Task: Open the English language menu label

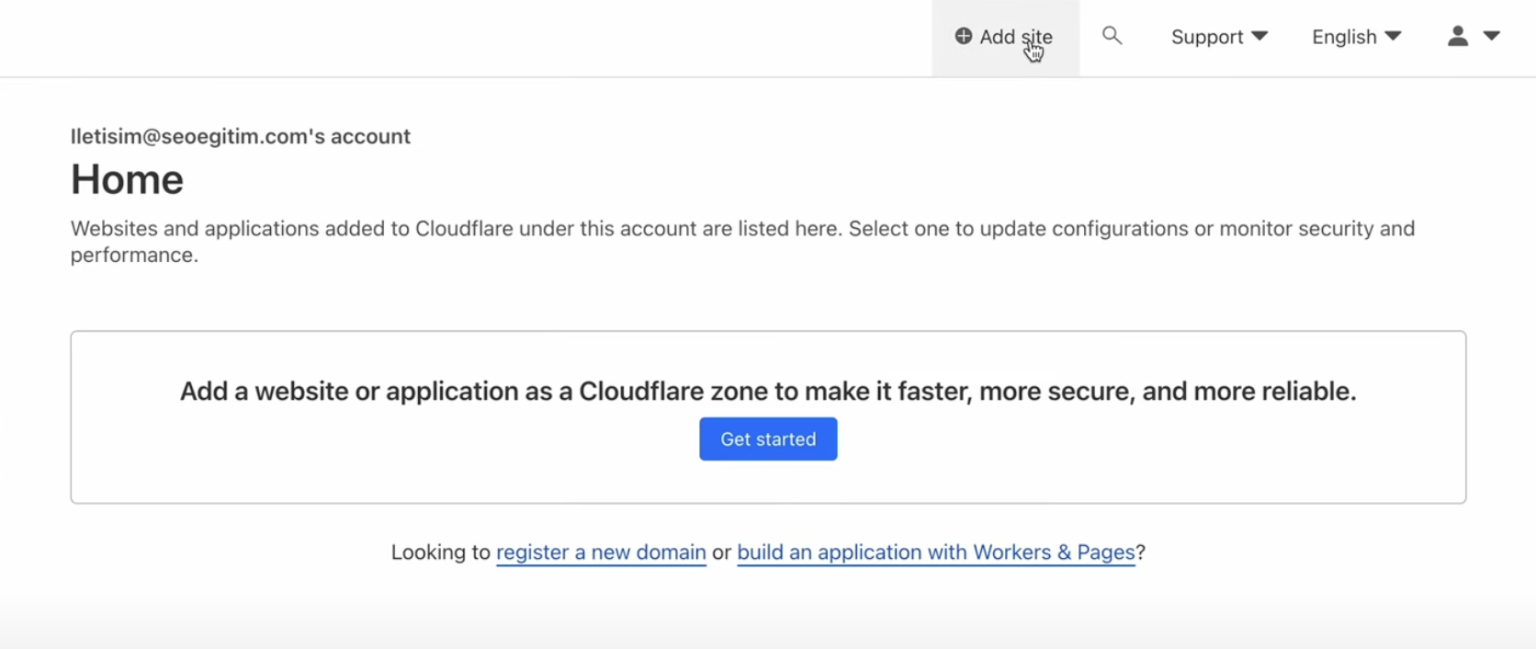Action: click(1344, 37)
